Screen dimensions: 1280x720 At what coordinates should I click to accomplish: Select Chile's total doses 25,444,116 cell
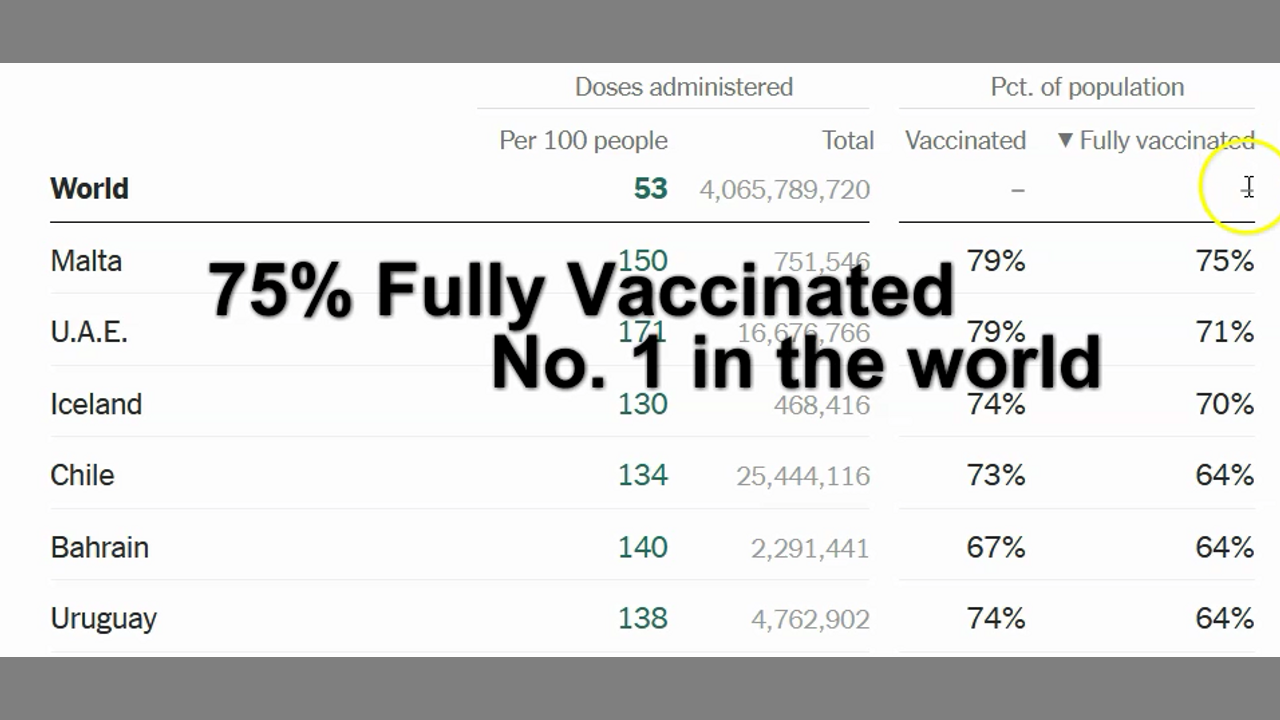802,476
